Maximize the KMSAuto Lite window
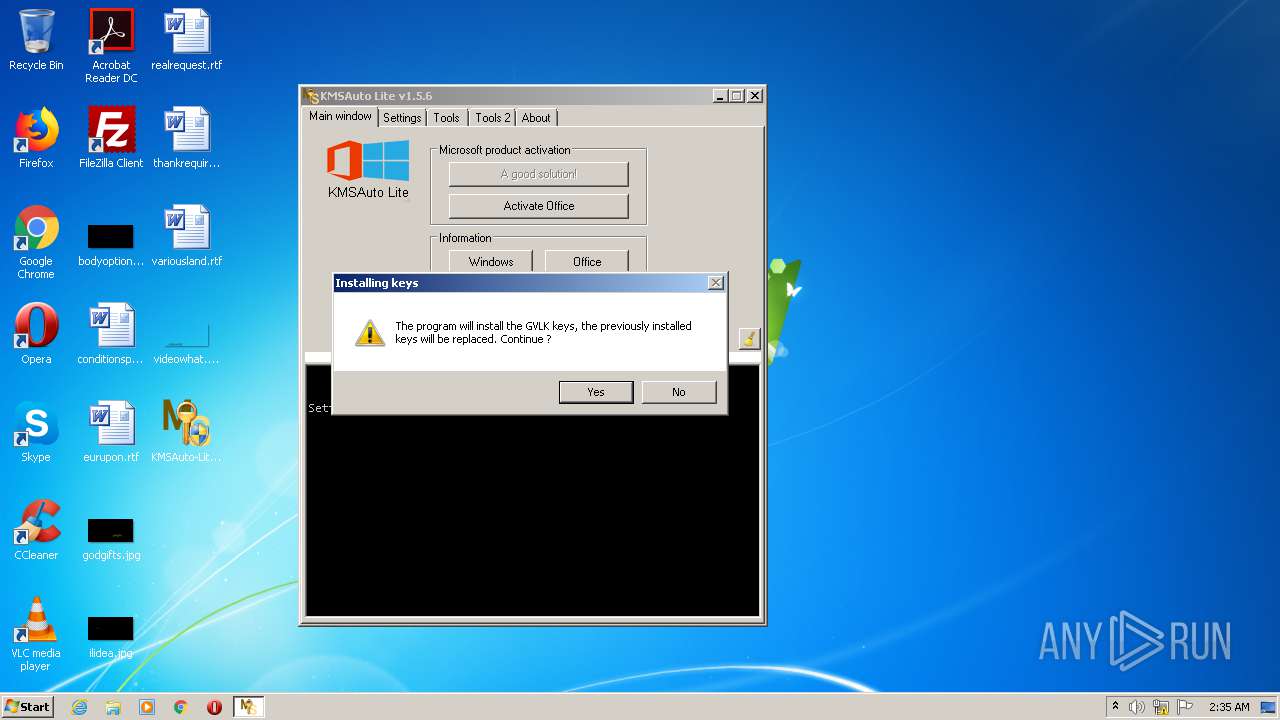 coord(737,96)
